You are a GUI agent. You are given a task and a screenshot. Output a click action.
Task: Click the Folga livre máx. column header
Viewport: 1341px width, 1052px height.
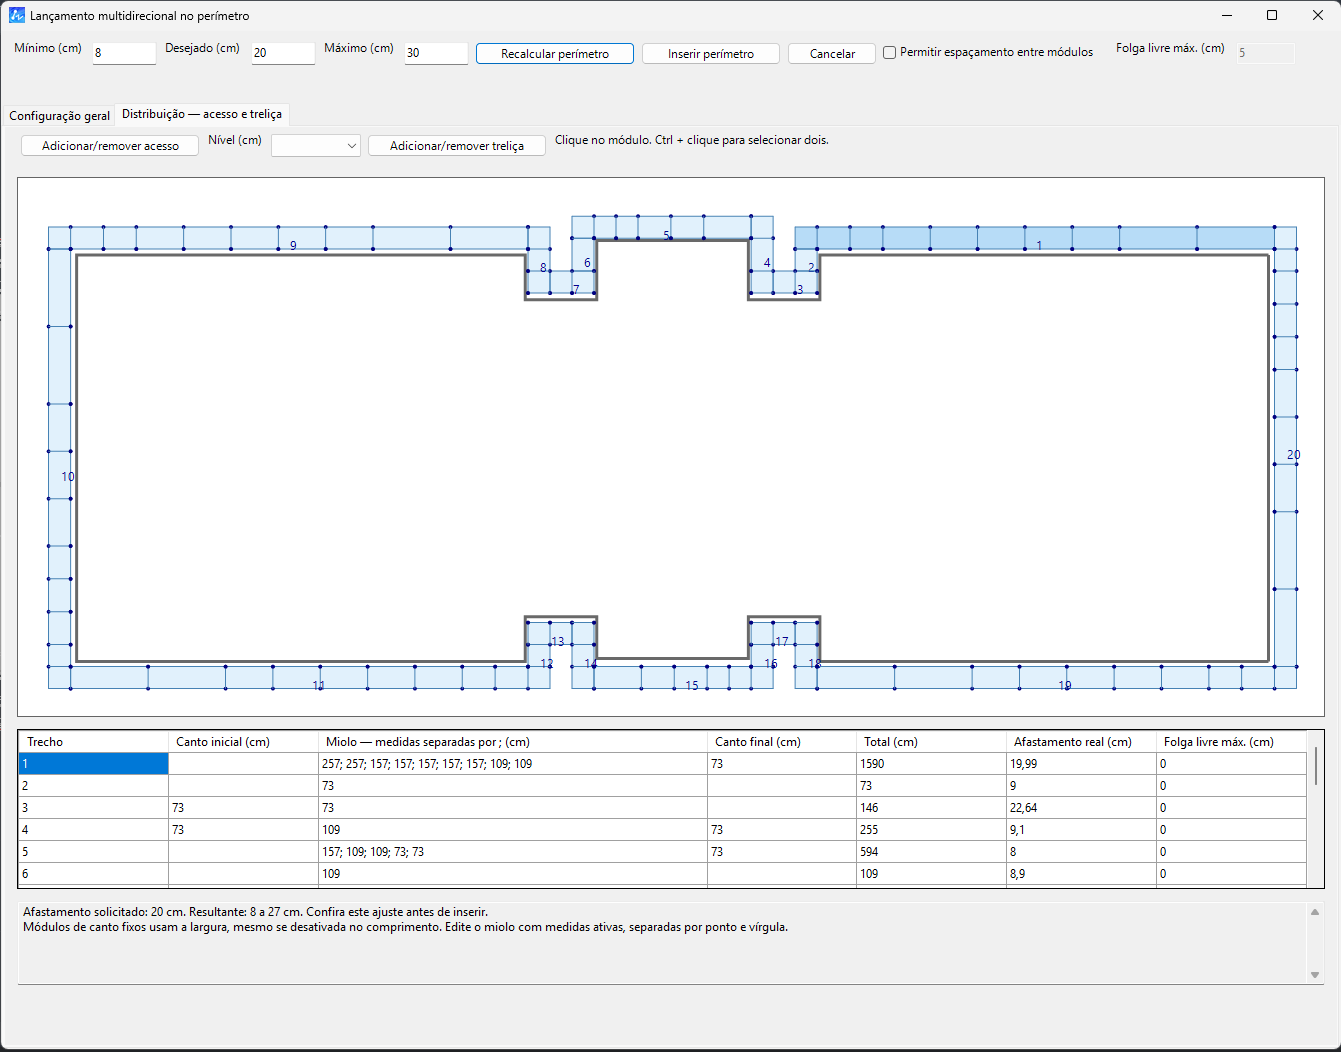pos(1231,742)
